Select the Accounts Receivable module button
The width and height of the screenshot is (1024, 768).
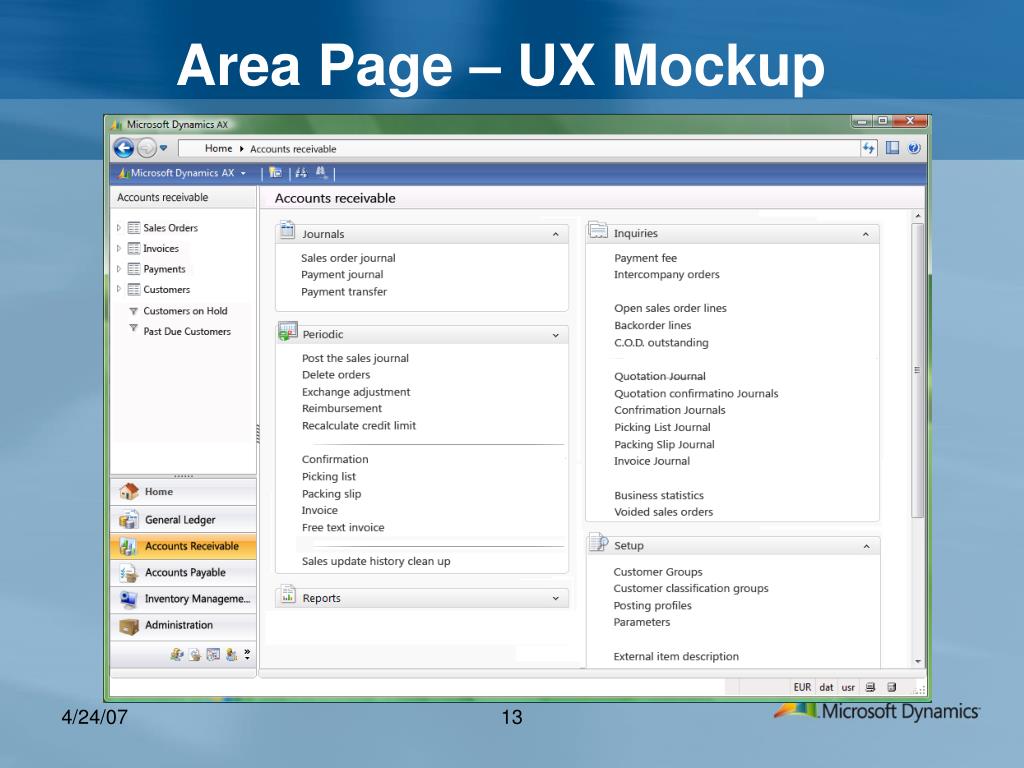pos(184,546)
